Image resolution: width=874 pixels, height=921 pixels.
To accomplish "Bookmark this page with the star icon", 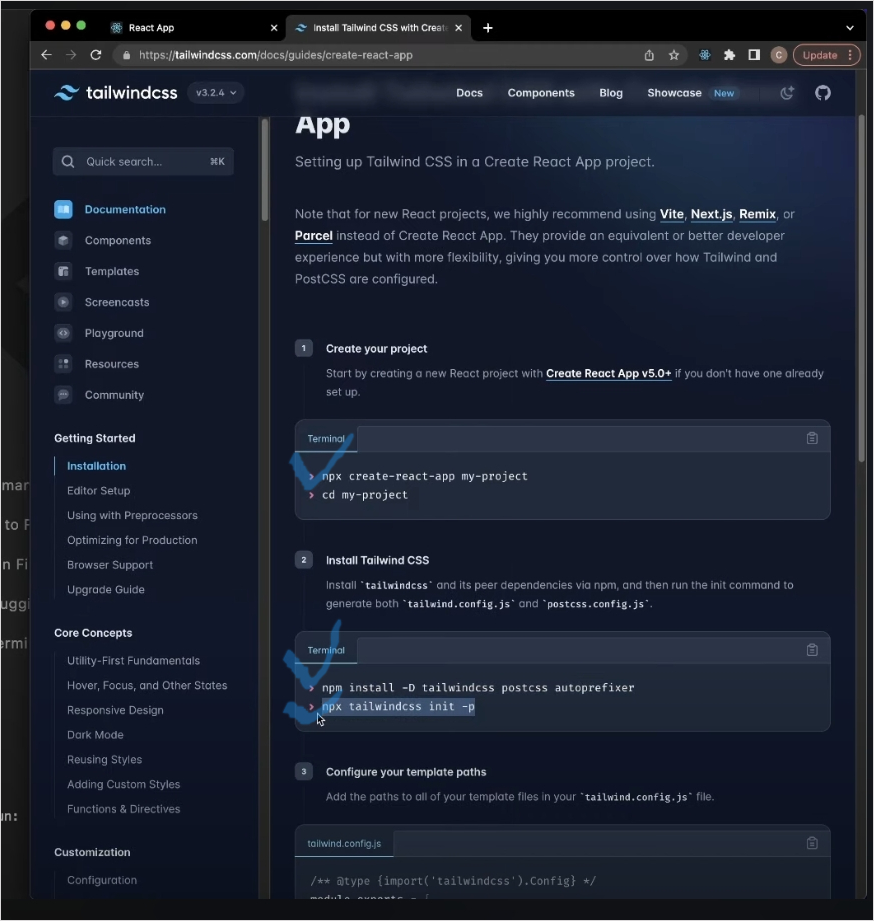I will pos(674,55).
